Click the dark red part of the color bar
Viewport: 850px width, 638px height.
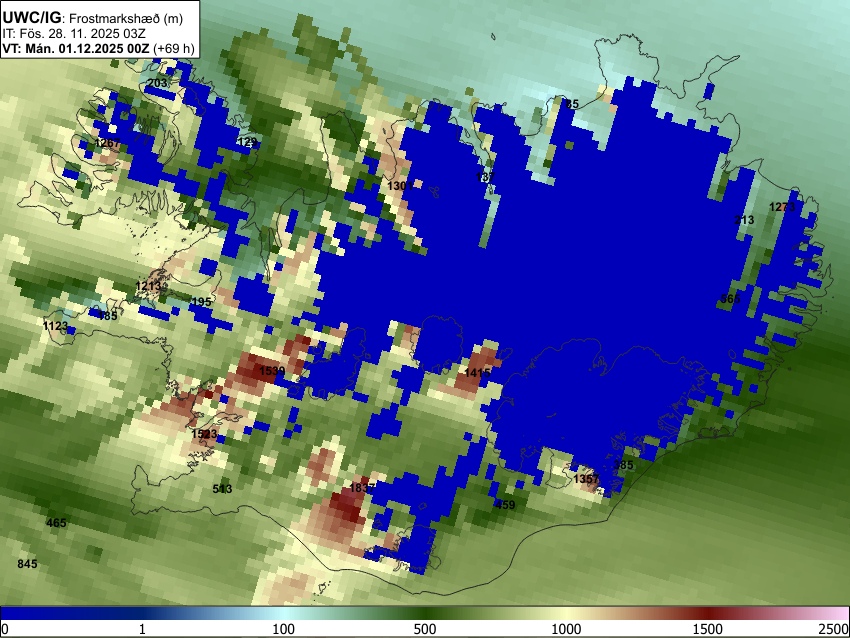pos(708,614)
